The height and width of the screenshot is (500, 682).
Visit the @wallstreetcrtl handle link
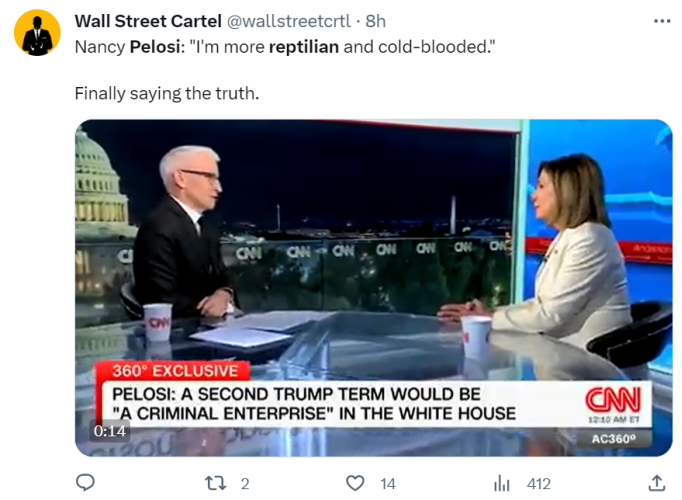click(289, 21)
